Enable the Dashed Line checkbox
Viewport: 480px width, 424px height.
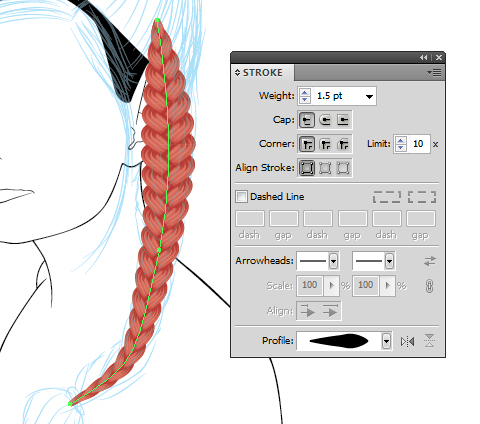pyautogui.click(x=241, y=197)
